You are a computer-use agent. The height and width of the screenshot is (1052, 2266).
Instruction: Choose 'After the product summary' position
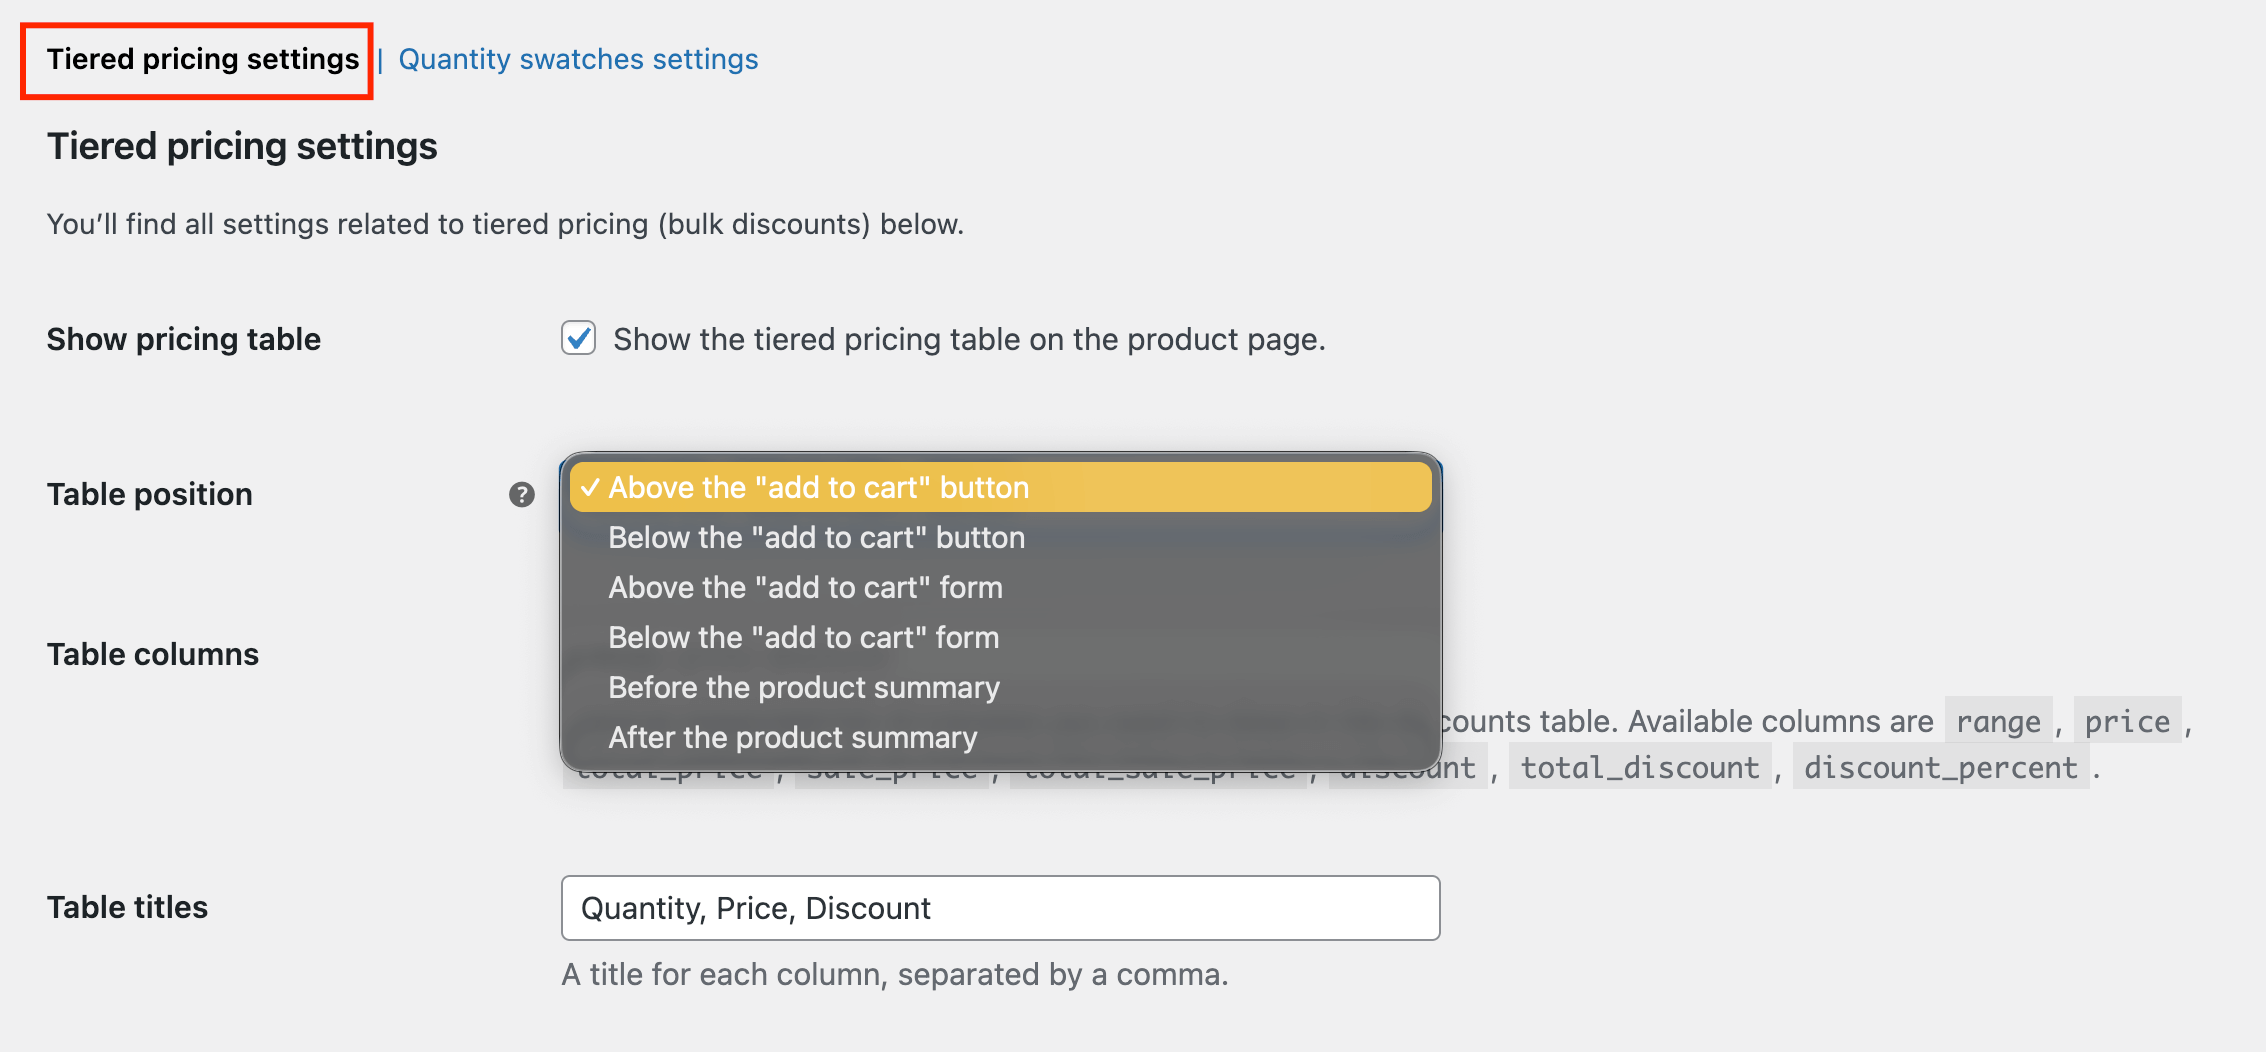792,737
